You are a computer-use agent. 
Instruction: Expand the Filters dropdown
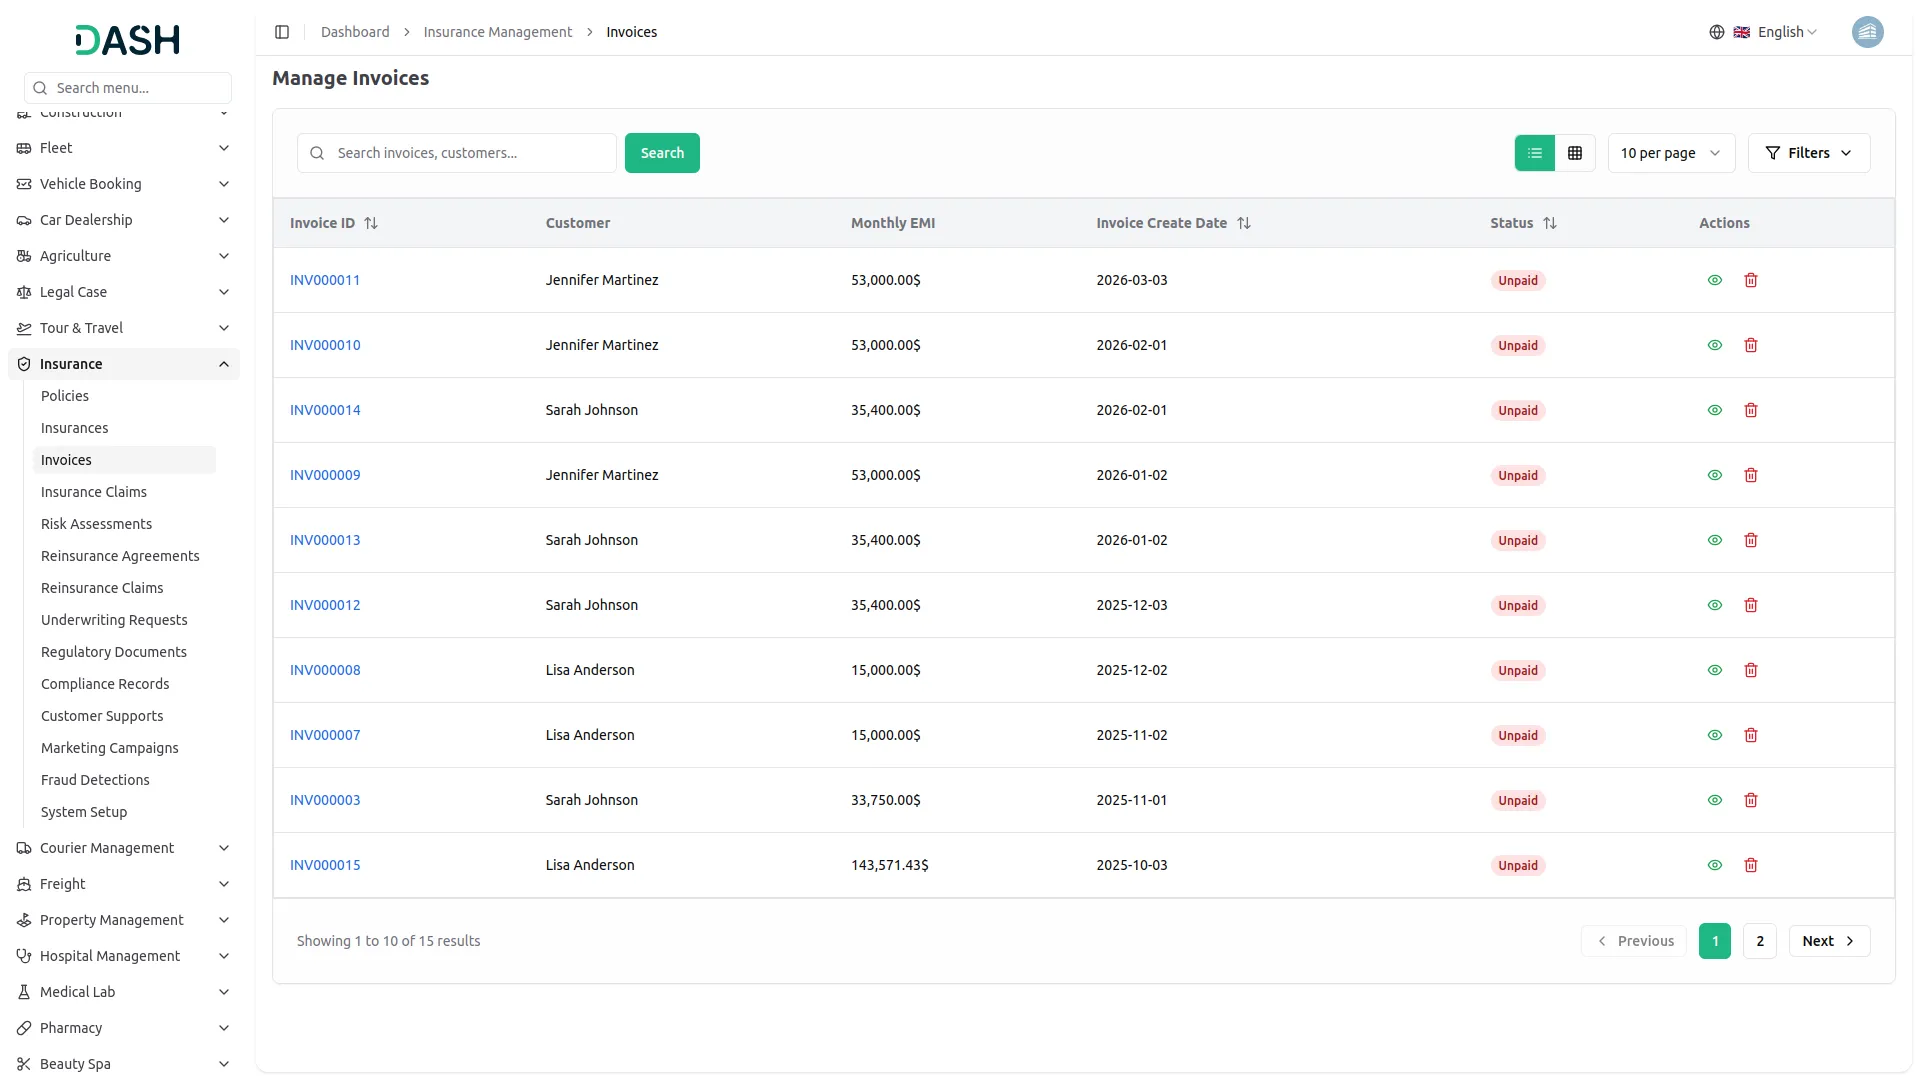click(x=1809, y=152)
